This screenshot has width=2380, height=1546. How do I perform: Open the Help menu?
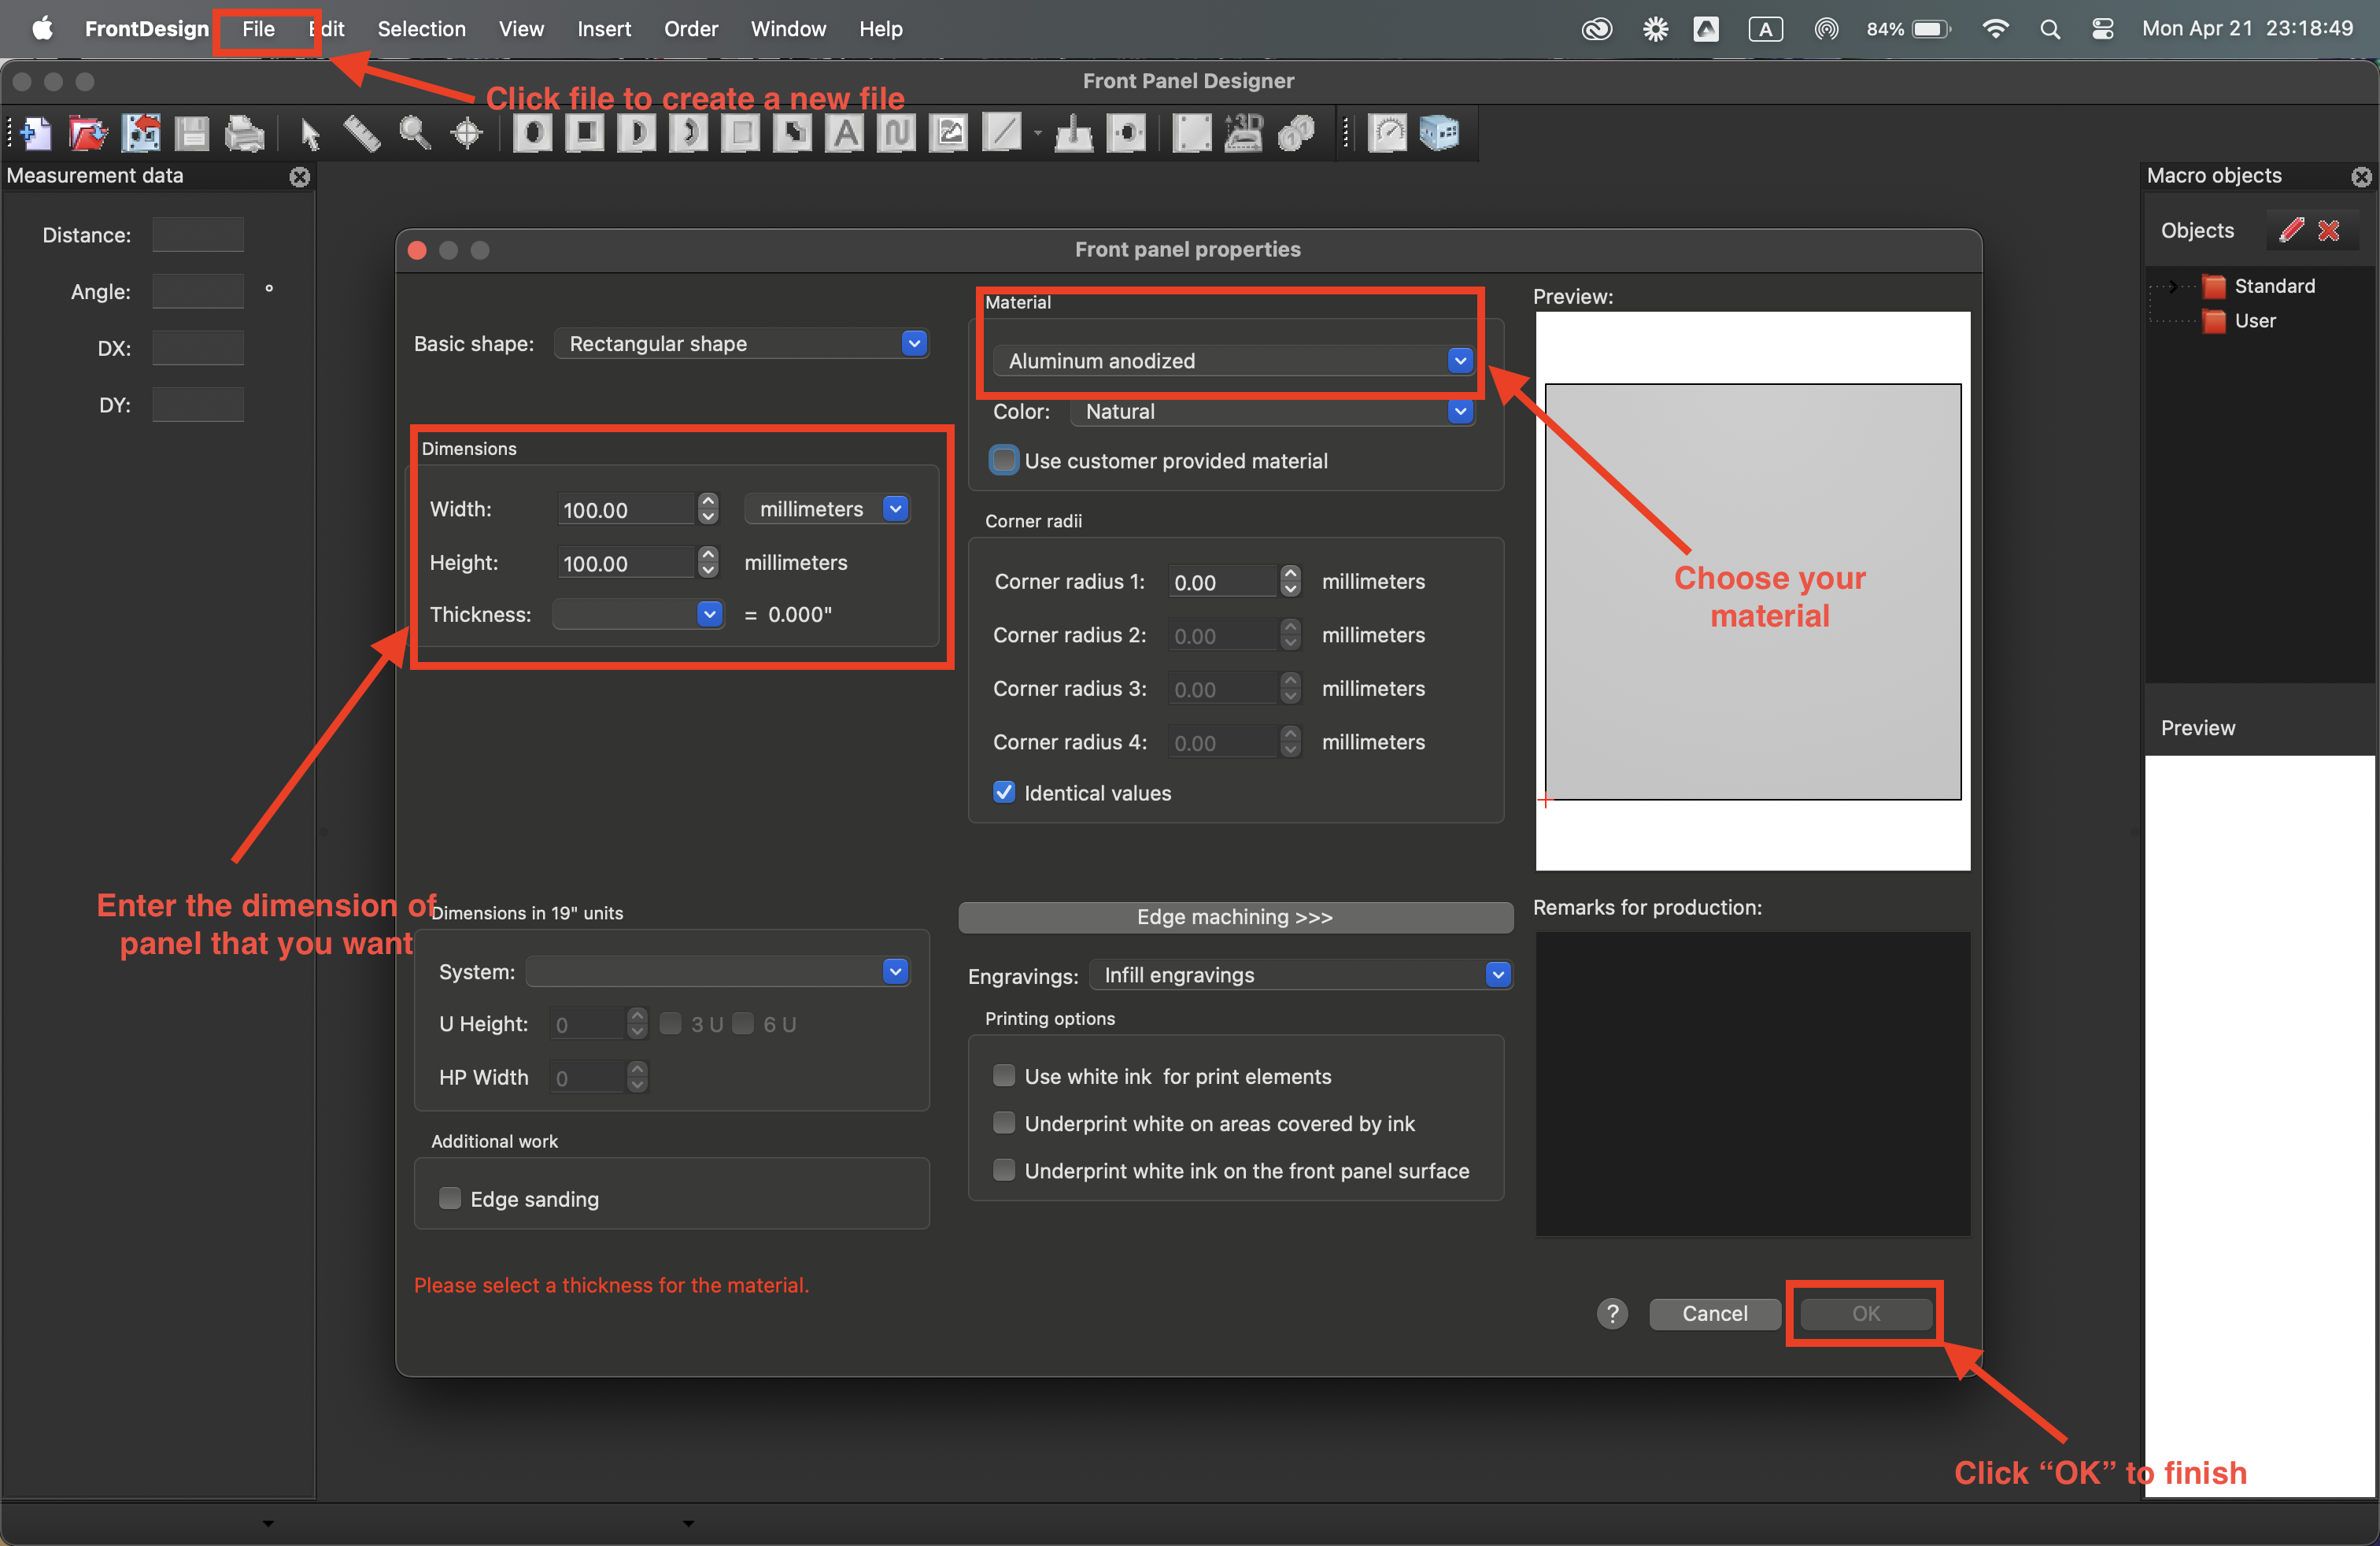[880, 29]
